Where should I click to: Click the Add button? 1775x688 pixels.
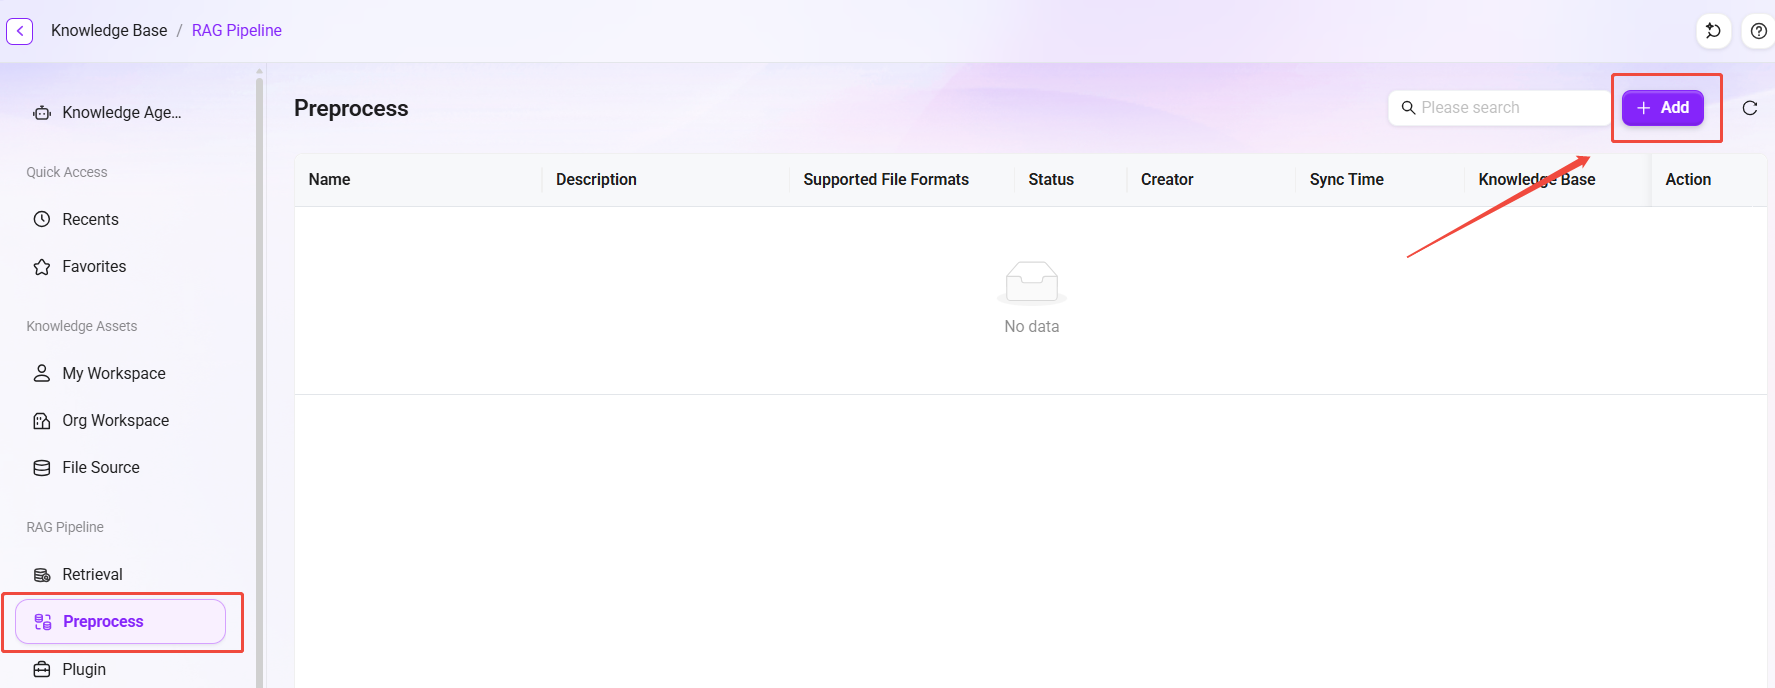(x=1663, y=108)
